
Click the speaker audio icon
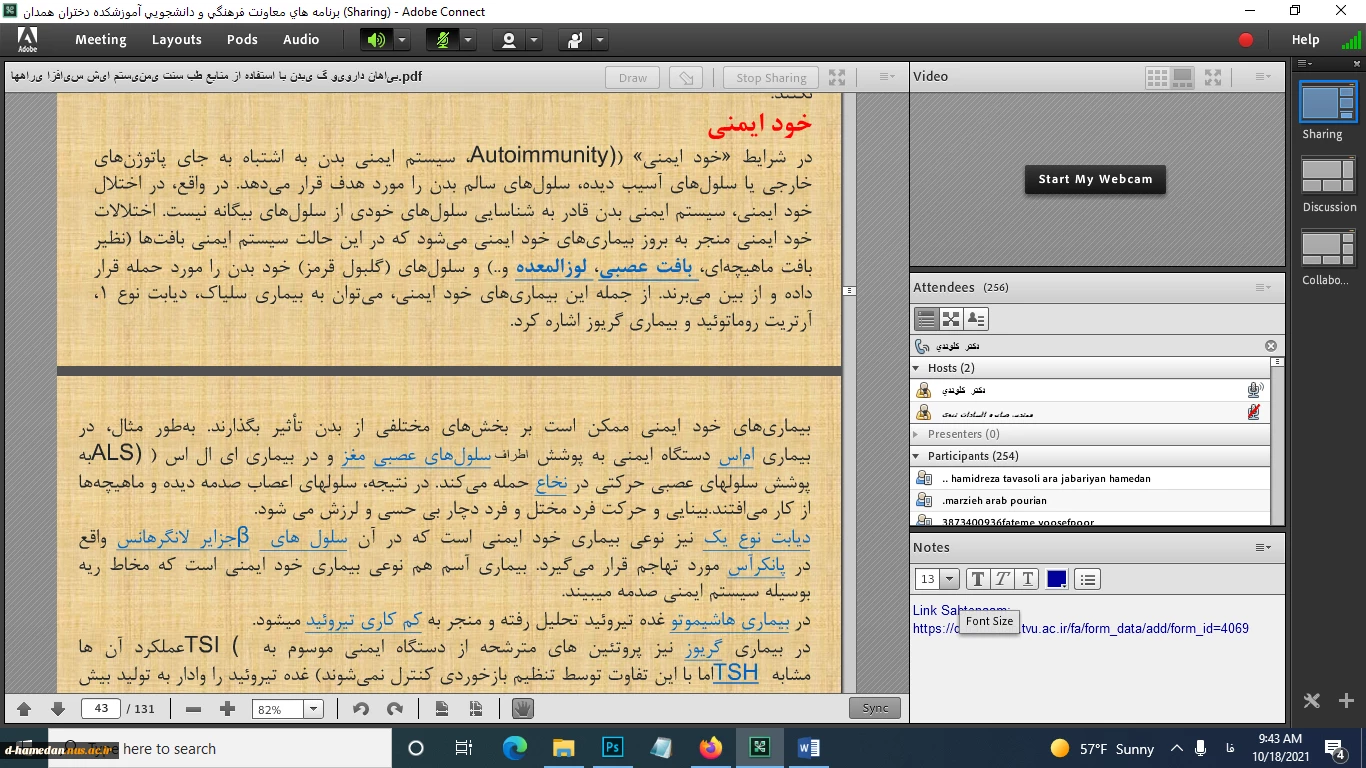[x=376, y=40]
